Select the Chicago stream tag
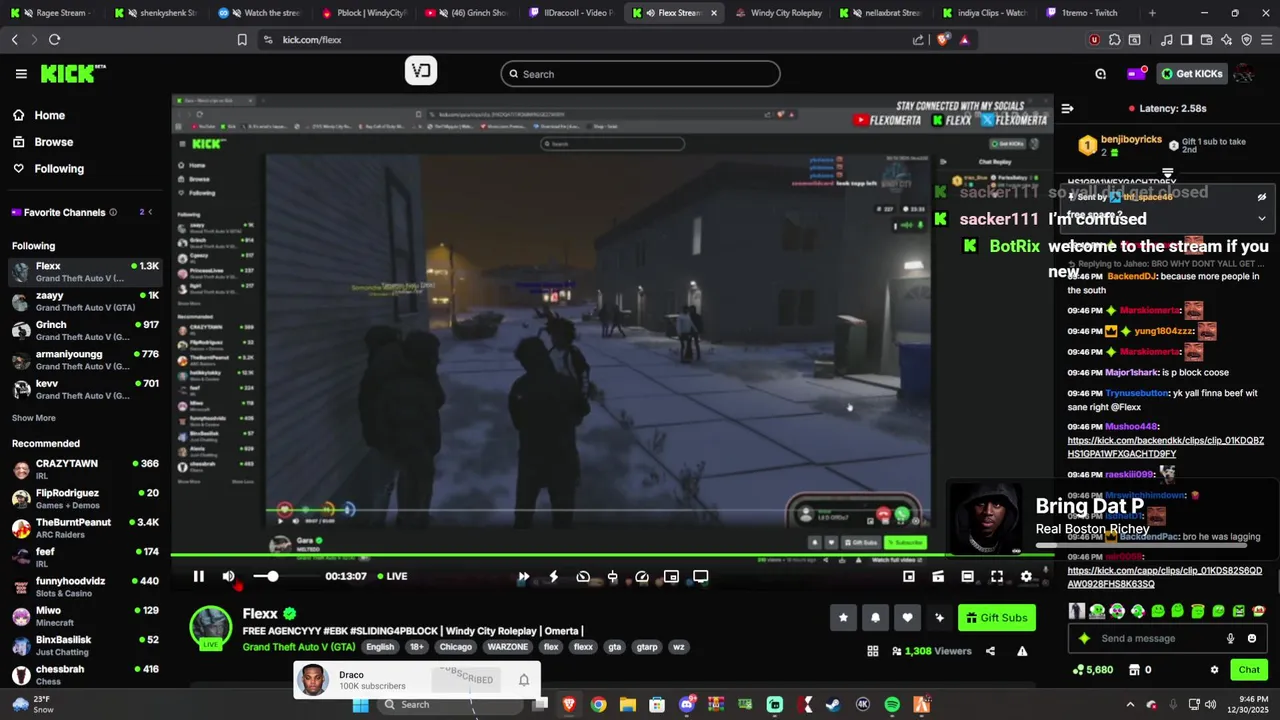Screen dimensions: 1280x720 tap(455, 647)
